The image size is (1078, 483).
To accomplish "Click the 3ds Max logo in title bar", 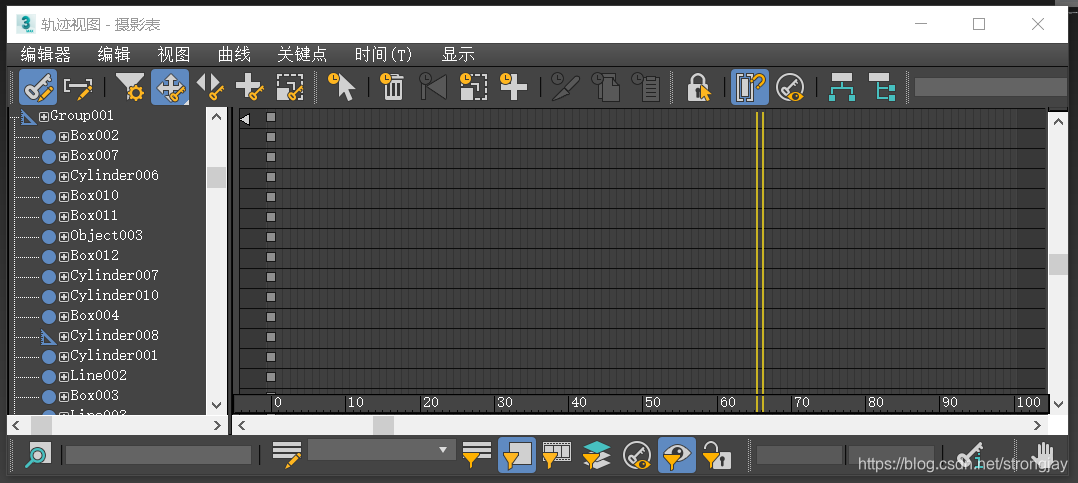I will 26,24.
